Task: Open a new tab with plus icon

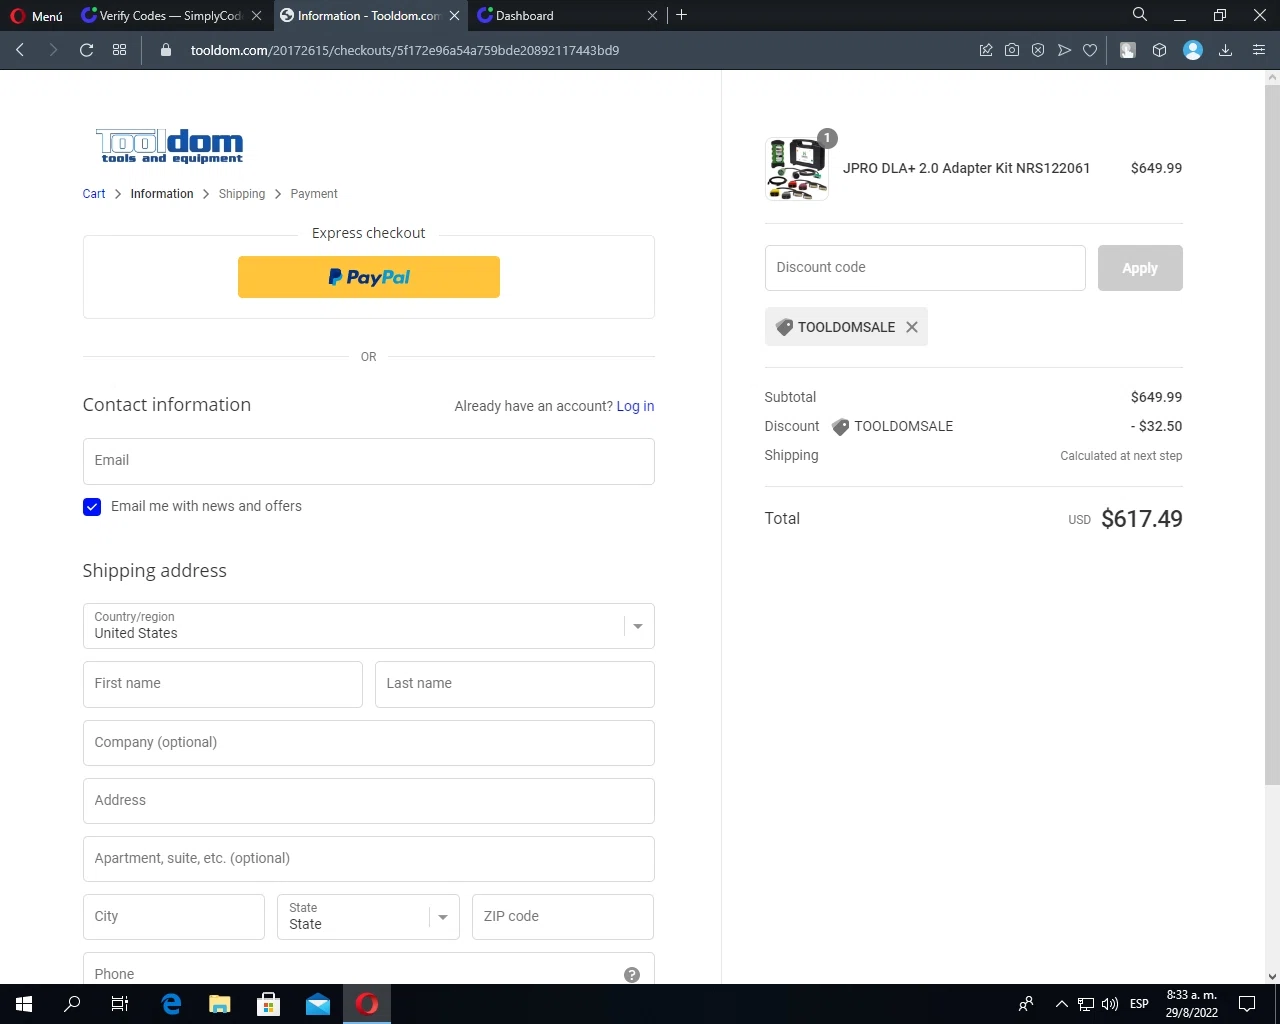Action: tap(682, 15)
